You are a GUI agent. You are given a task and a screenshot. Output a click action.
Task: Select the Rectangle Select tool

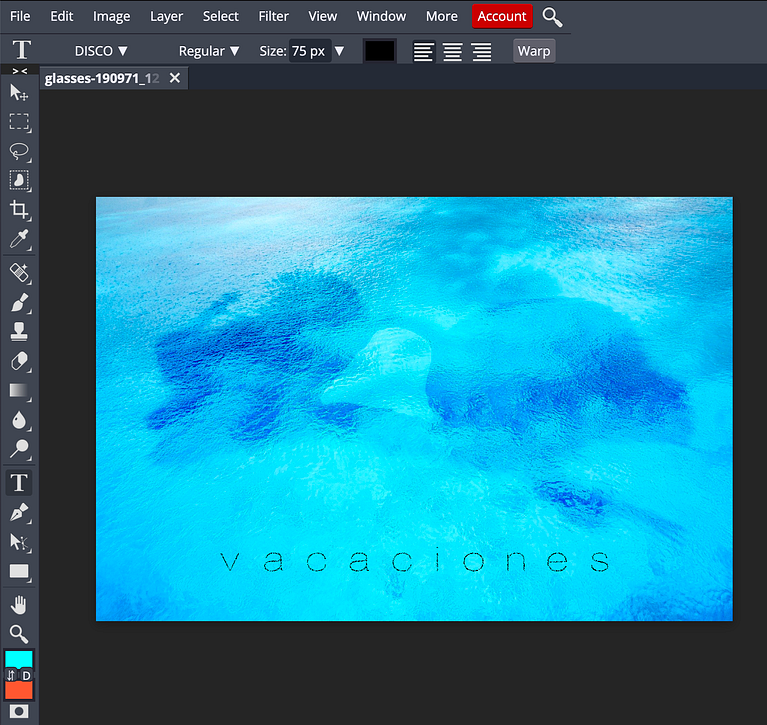pyautogui.click(x=19, y=122)
